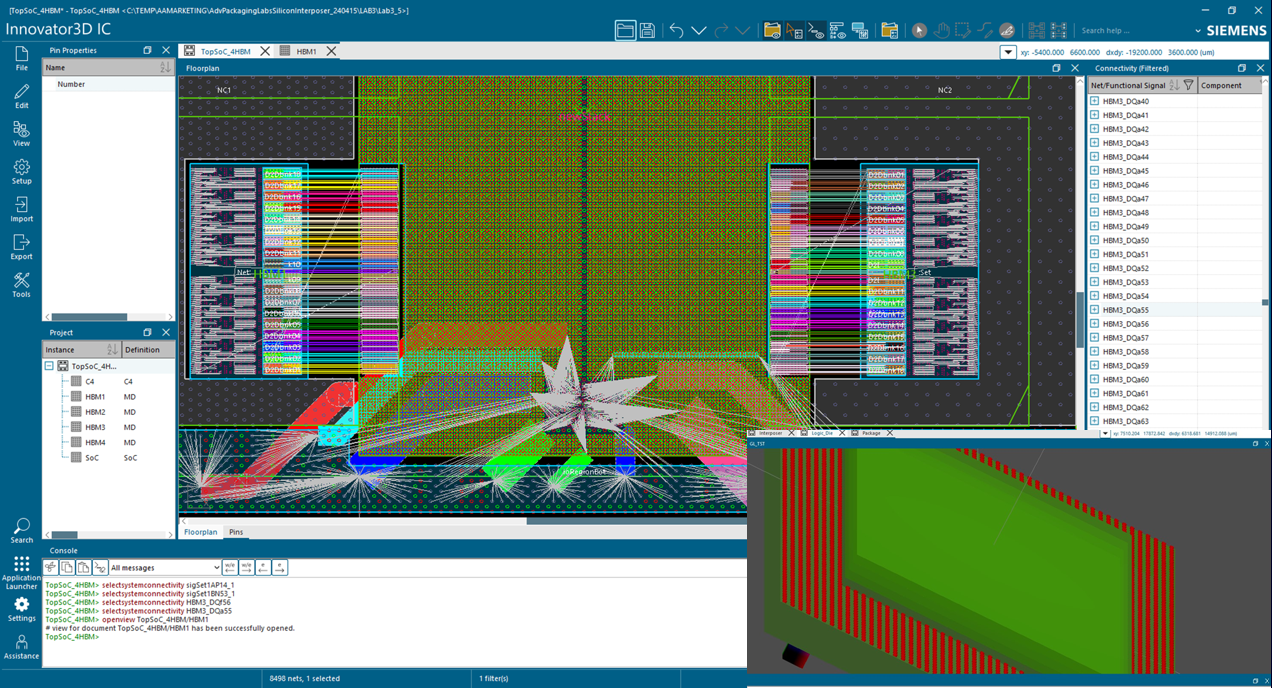Switch to the HBM1 document tab
Viewport: 1272px width, 688px height.
pyautogui.click(x=306, y=51)
